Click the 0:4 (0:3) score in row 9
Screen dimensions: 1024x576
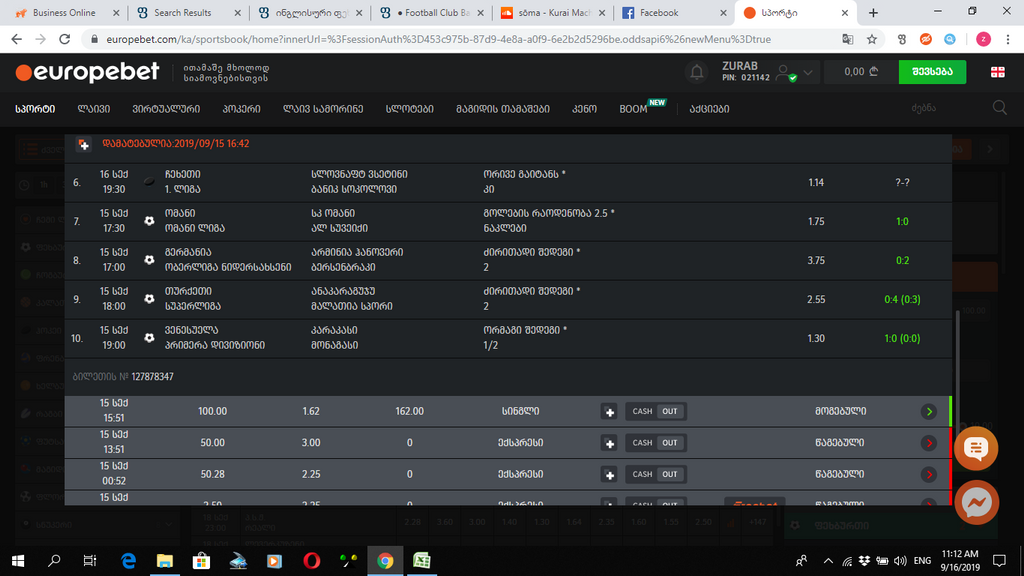click(902, 299)
